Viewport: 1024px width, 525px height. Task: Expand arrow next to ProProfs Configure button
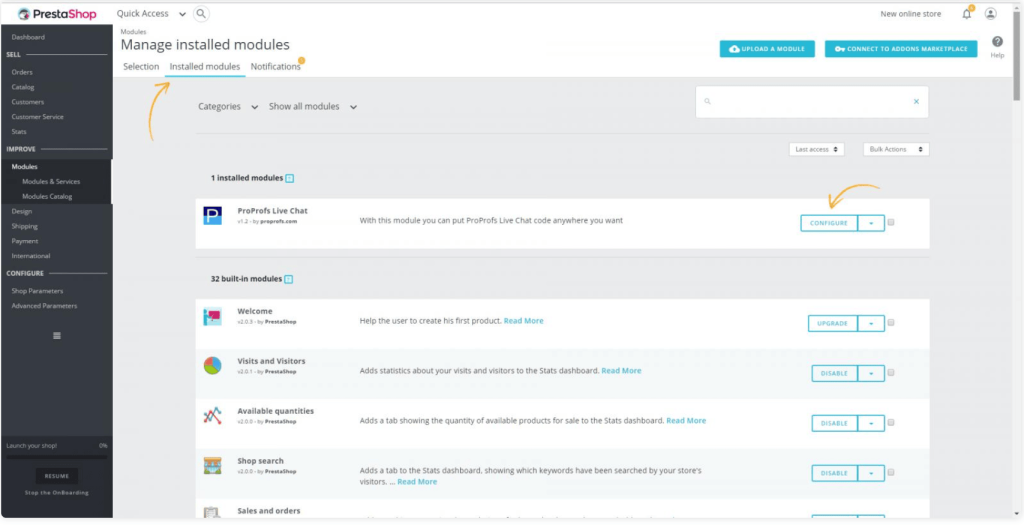[871, 223]
